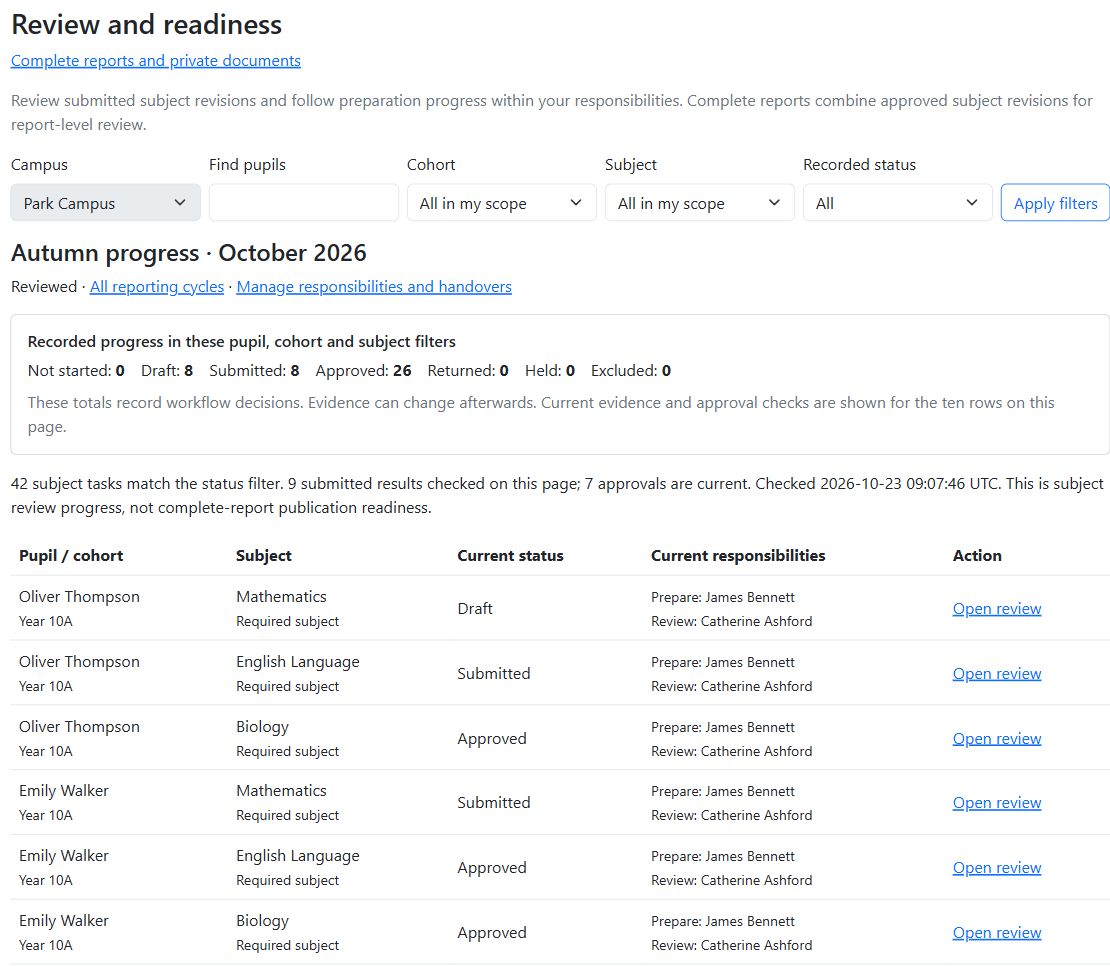
Task: Click the Pupil / cohort column header
Action: (x=71, y=556)
